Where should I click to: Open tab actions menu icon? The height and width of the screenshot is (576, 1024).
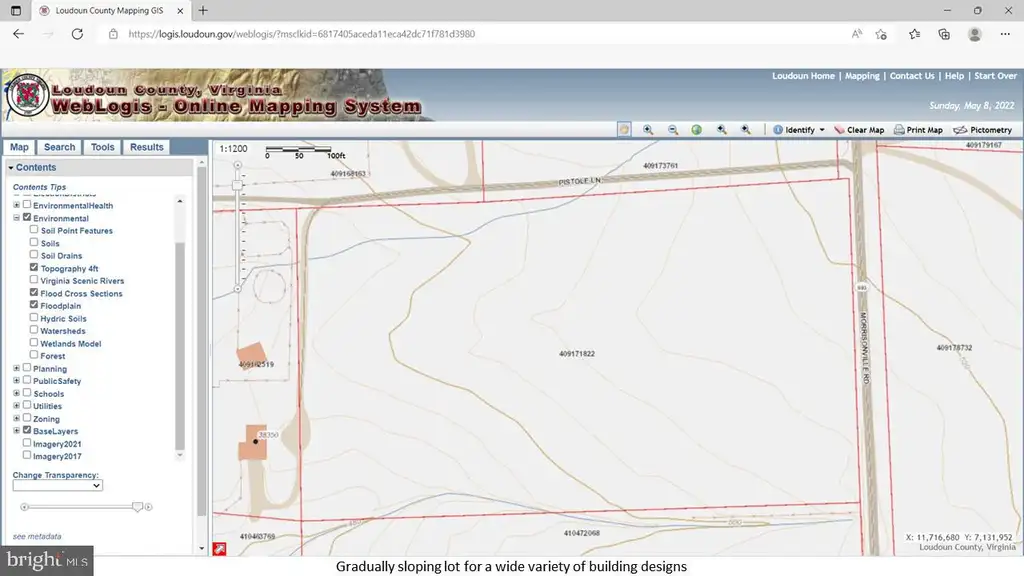point(16,10)
